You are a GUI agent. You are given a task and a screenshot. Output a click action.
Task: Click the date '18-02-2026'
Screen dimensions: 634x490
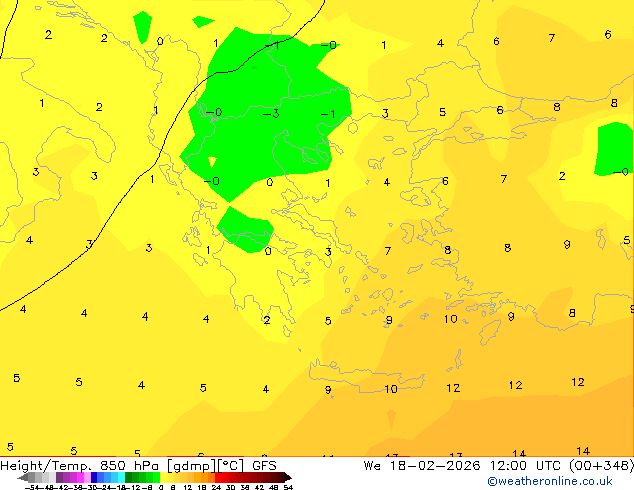click(x=435, y=465)
